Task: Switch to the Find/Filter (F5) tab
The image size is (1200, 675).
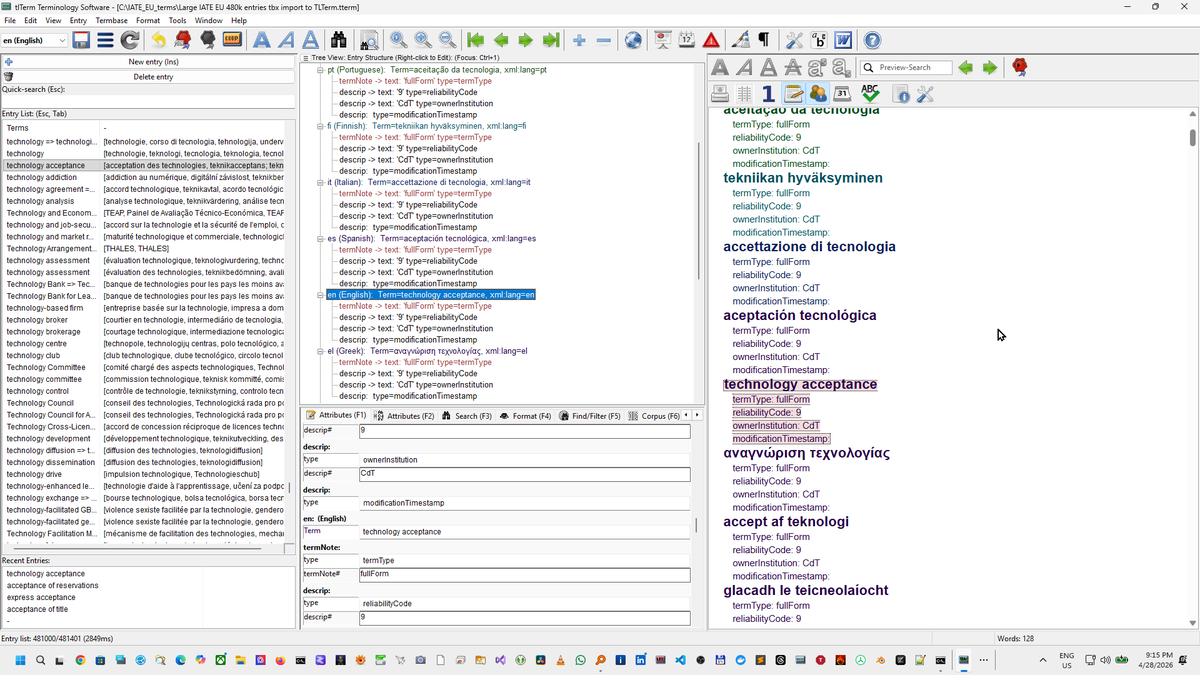Action: [x=589, y=415]
